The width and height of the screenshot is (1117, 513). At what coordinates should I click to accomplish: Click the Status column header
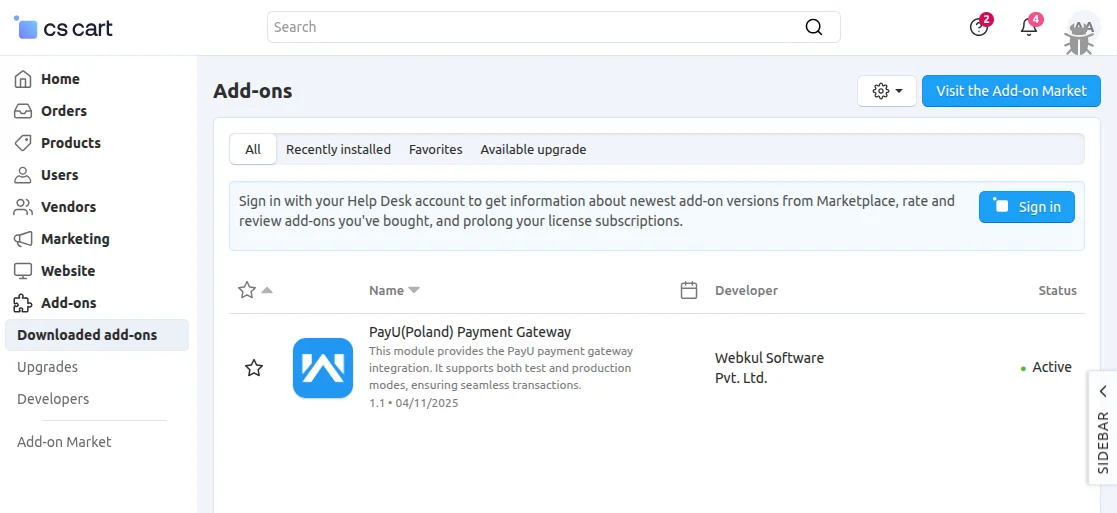[1057, 291]
